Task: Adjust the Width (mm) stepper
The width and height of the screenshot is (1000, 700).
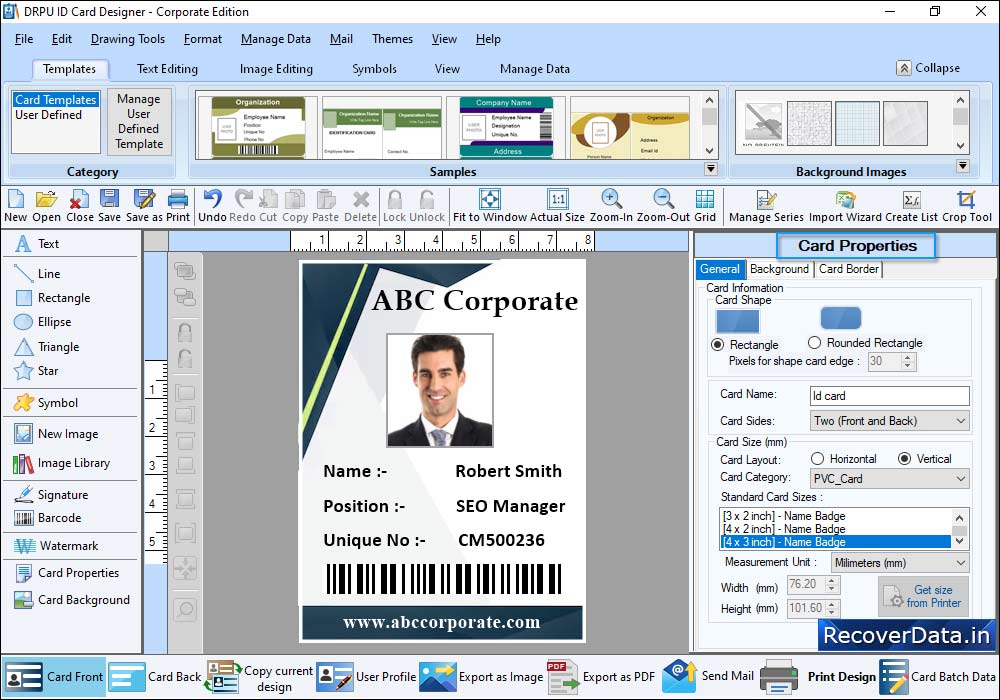Action: coord(831,584)
